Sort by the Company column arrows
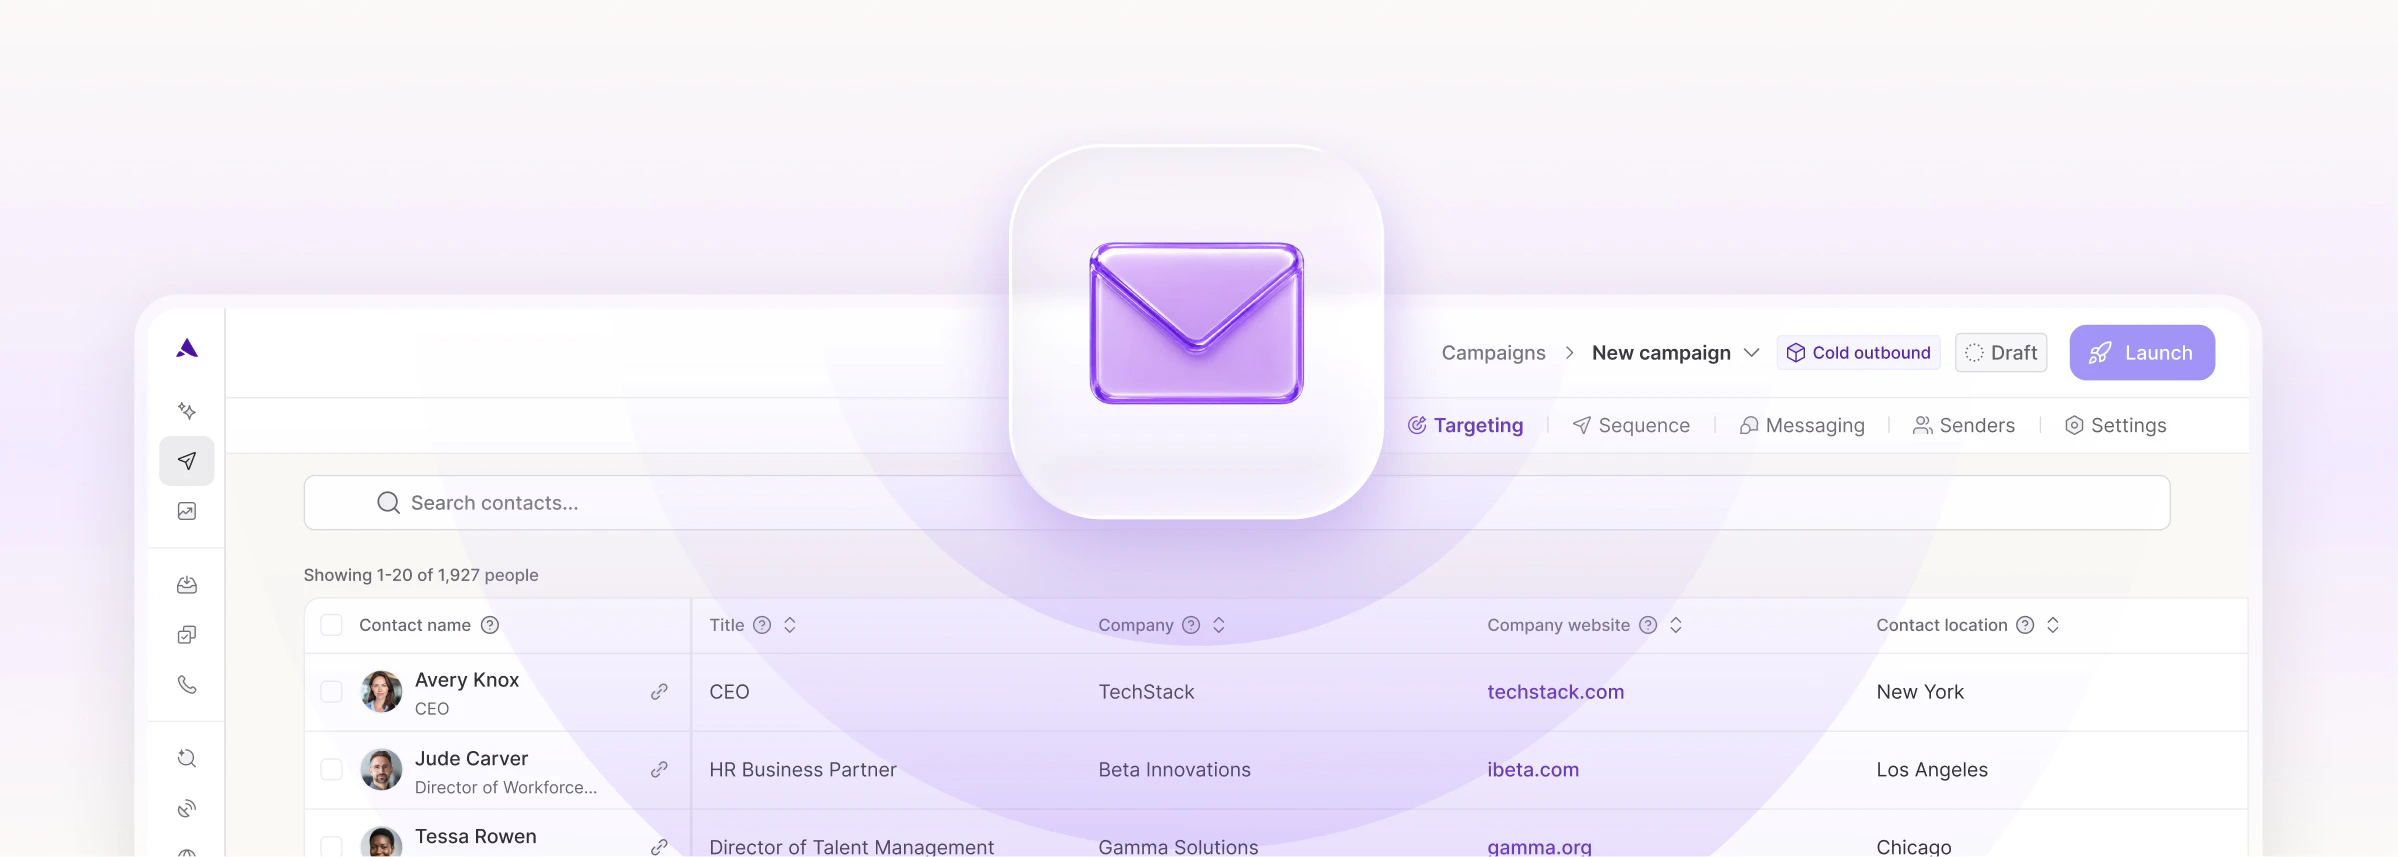This screenshot has height=857, width=2398. click(1219, 625)
